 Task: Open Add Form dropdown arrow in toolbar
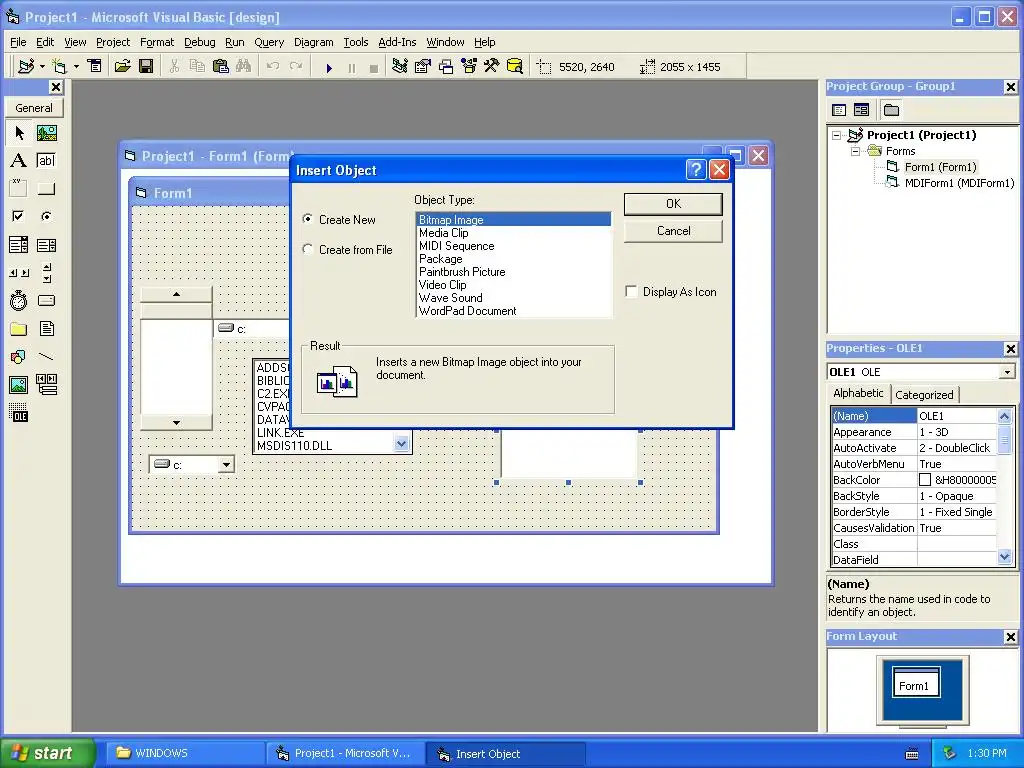(x=76, y=67)
